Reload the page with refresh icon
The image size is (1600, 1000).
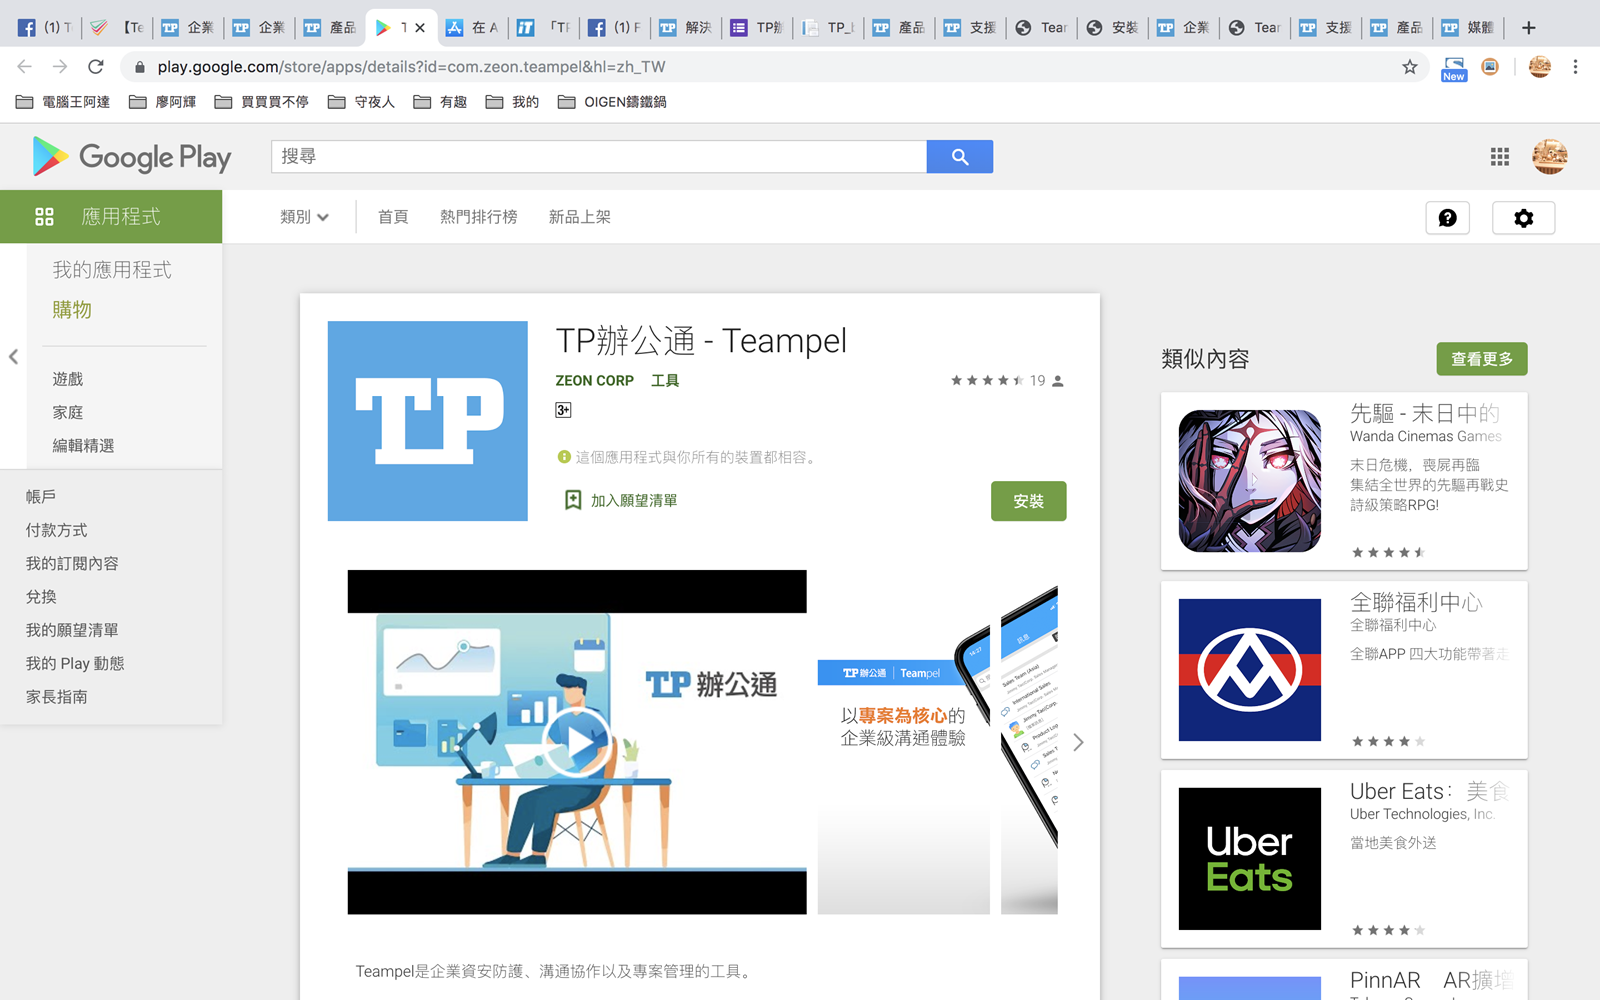click(x=96, y=67)
